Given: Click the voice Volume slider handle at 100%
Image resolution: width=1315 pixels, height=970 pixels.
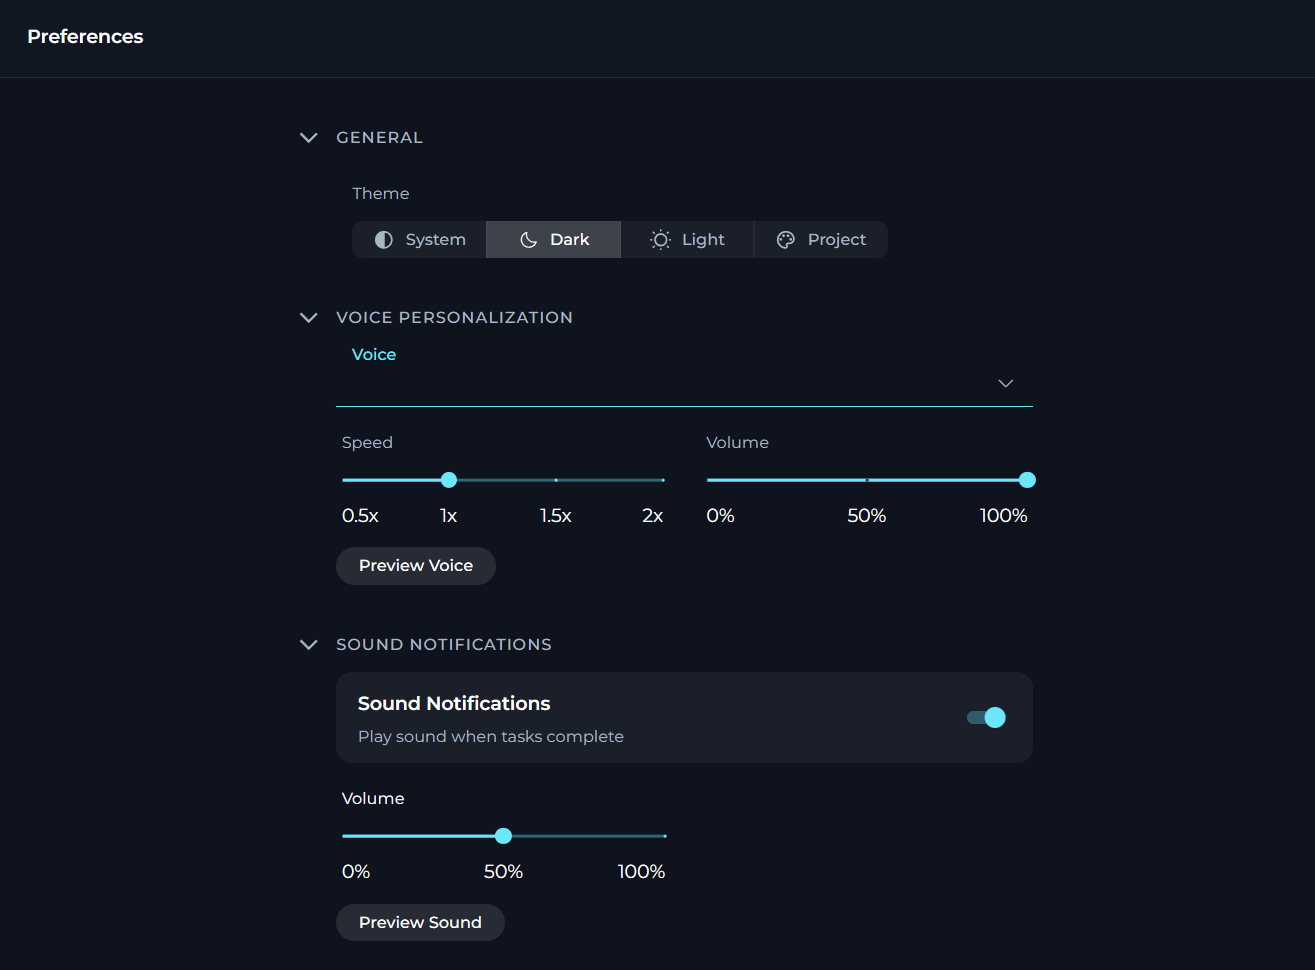Looking at the screenshot, I should (1027, 480).
